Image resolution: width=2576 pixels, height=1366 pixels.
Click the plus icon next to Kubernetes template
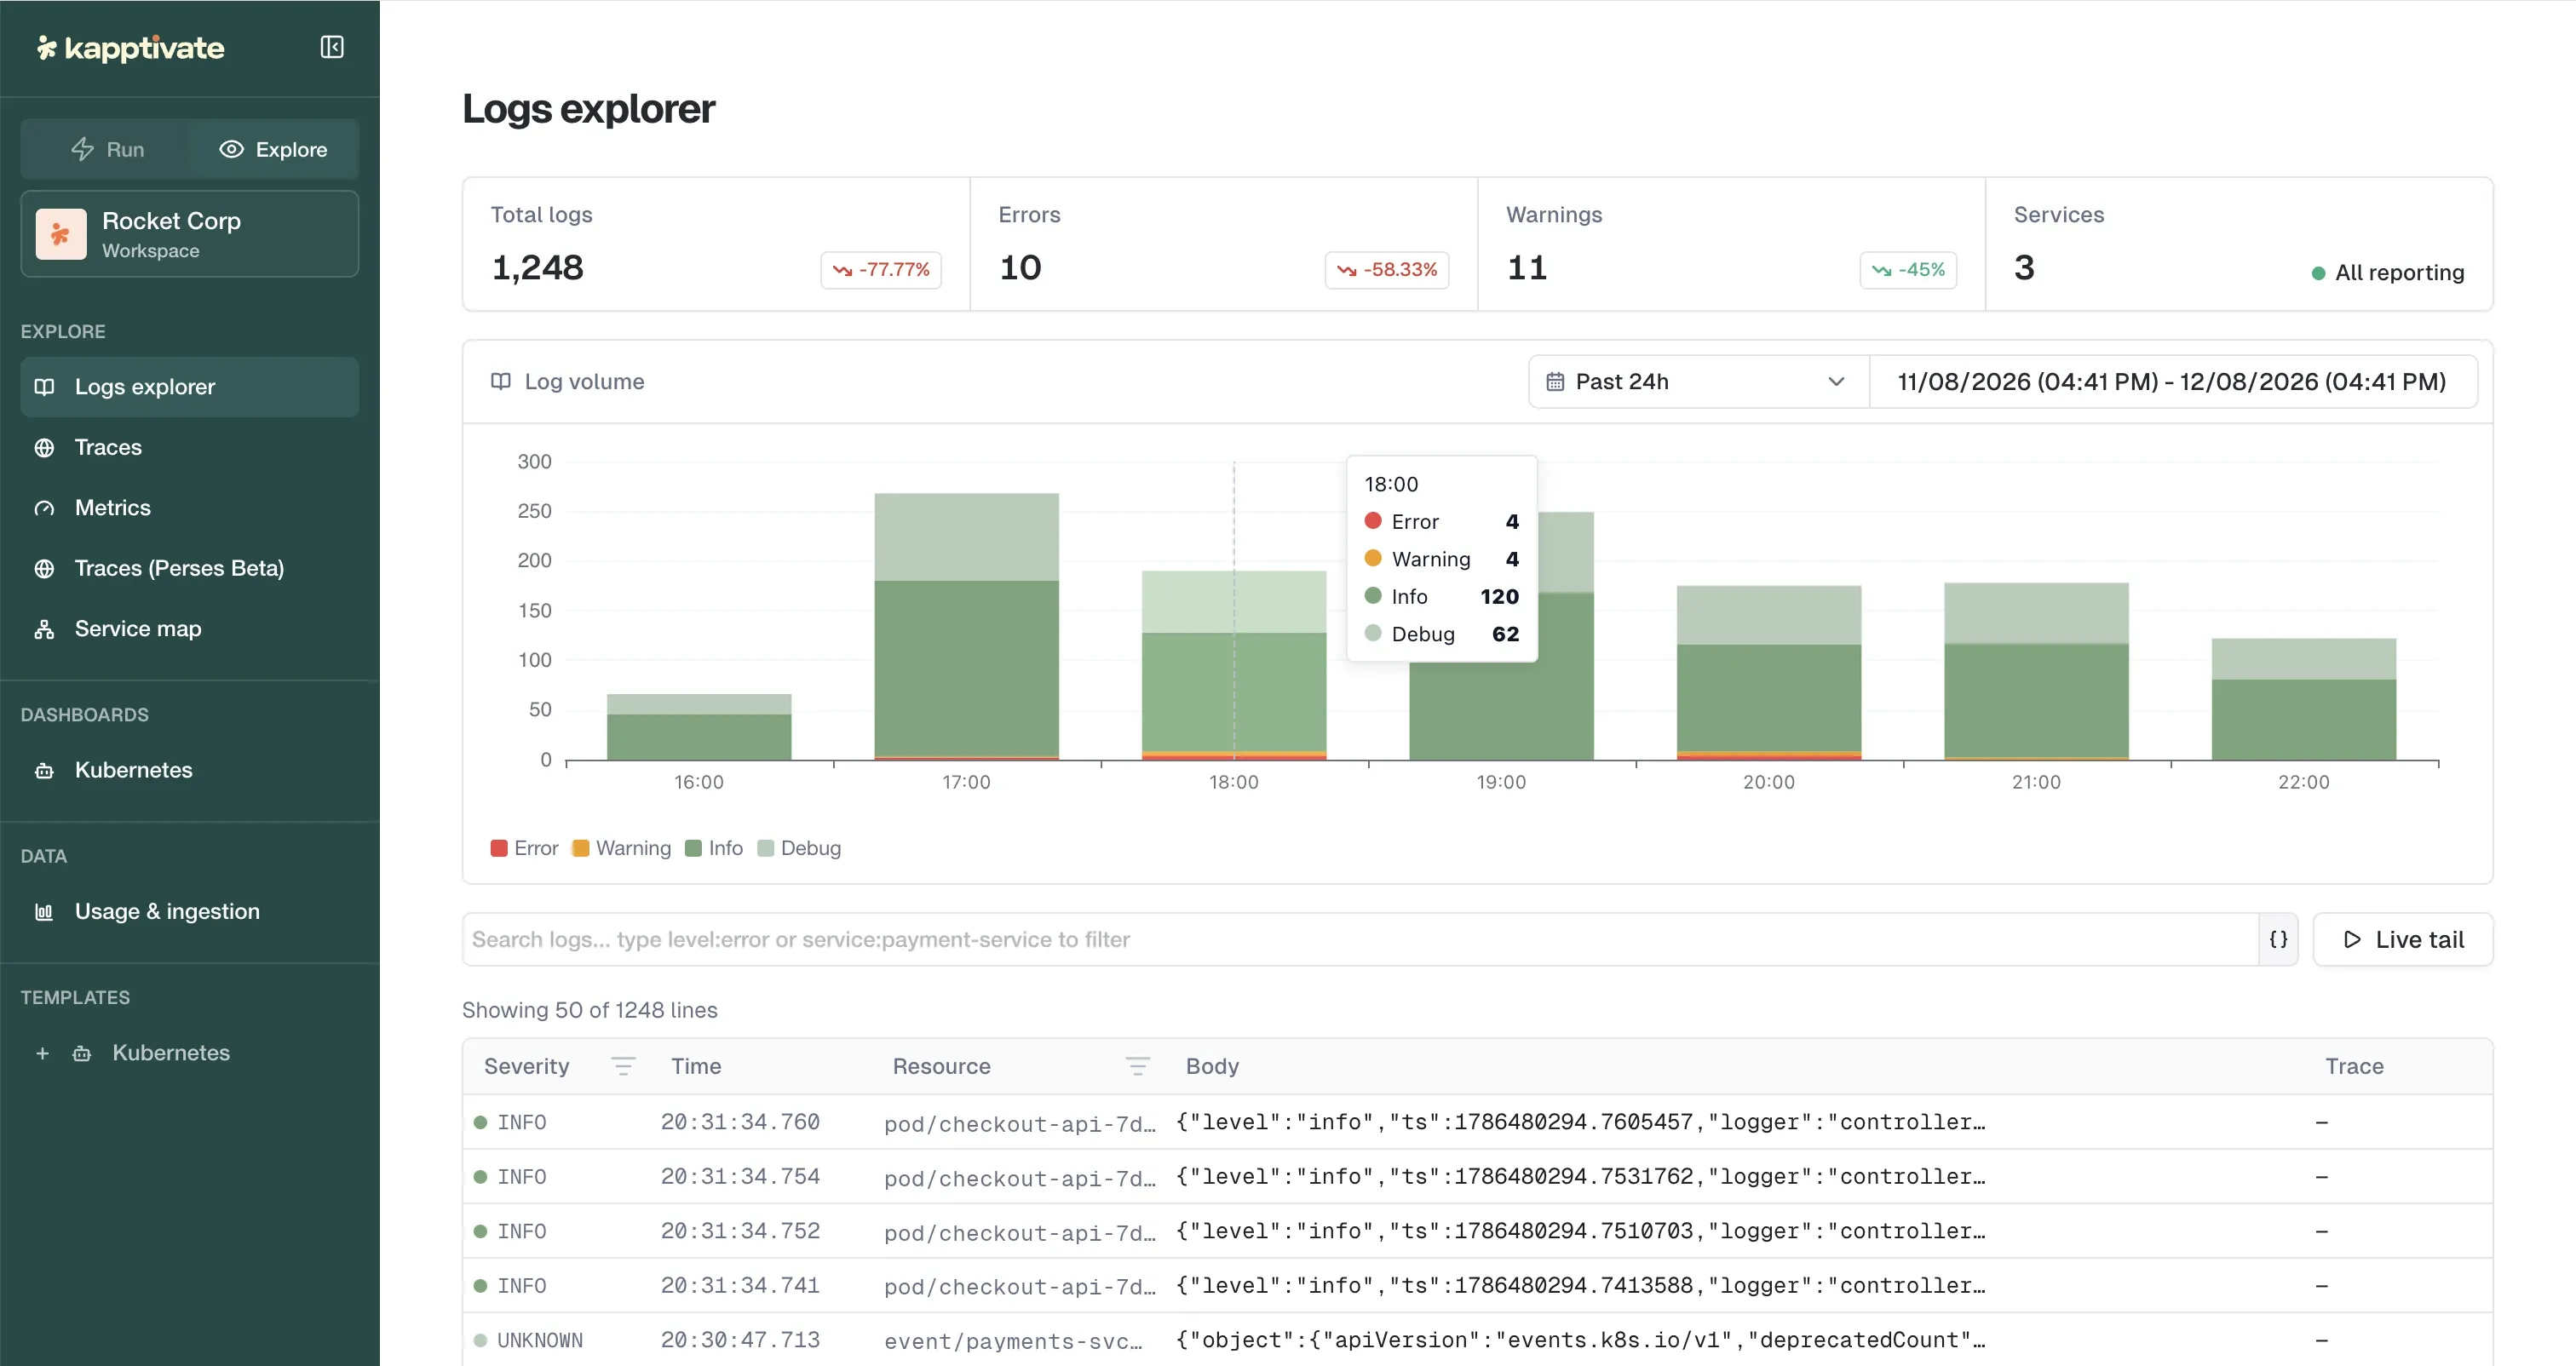point(42,1053)
